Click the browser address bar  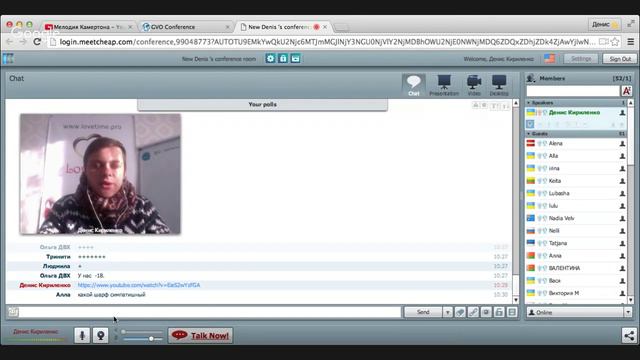(x=327, y=42)
